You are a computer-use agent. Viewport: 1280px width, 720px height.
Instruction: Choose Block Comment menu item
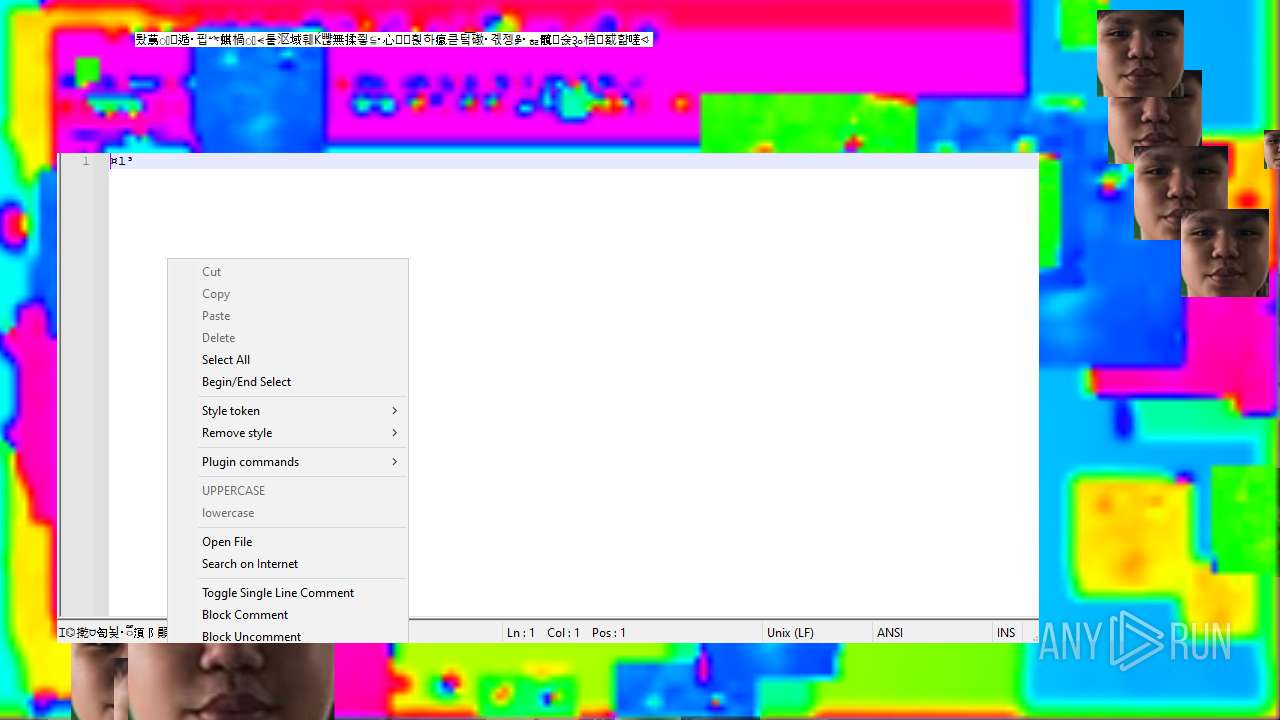(287, 615)
